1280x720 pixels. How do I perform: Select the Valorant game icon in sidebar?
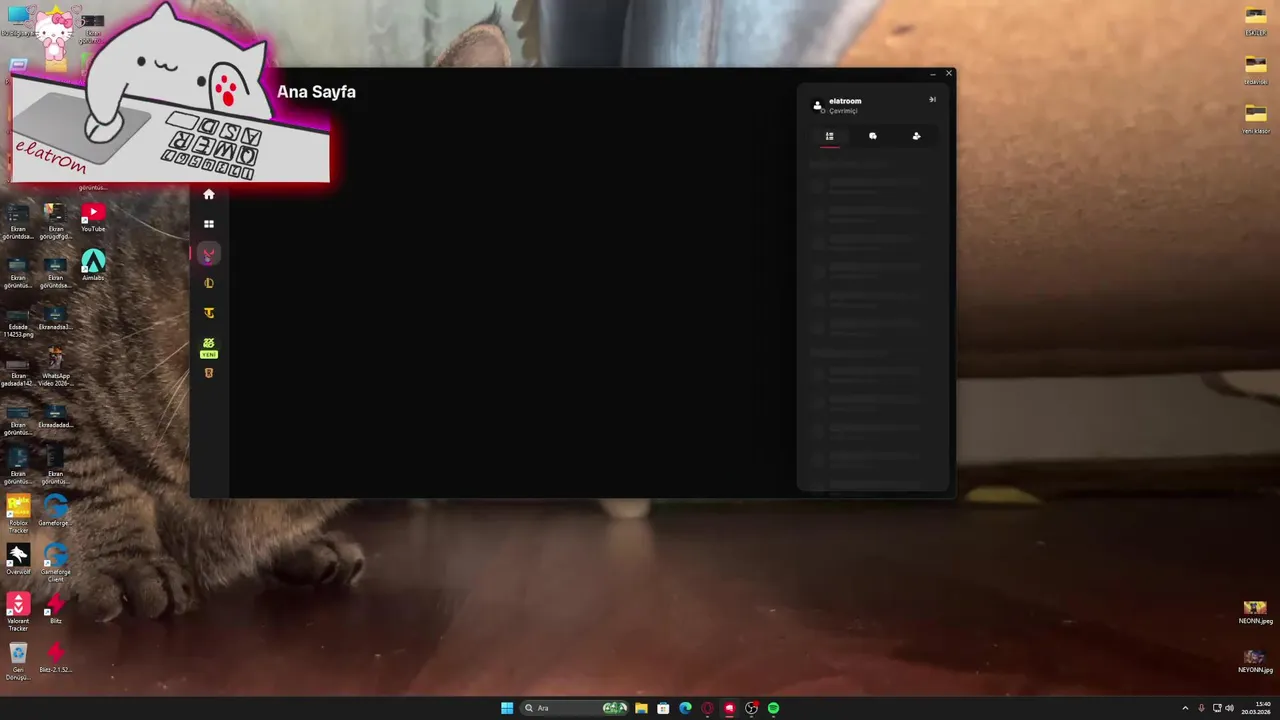click(209, 254)
